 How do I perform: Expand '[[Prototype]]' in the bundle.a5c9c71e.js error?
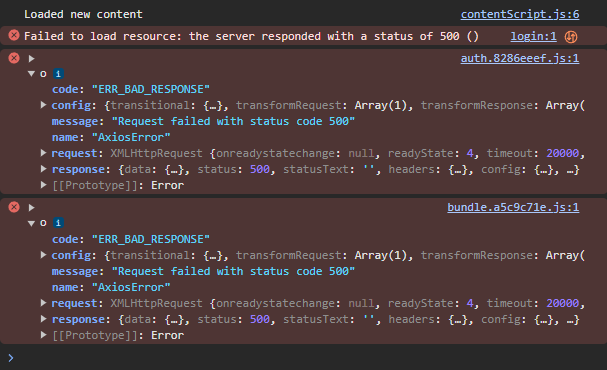43,335
